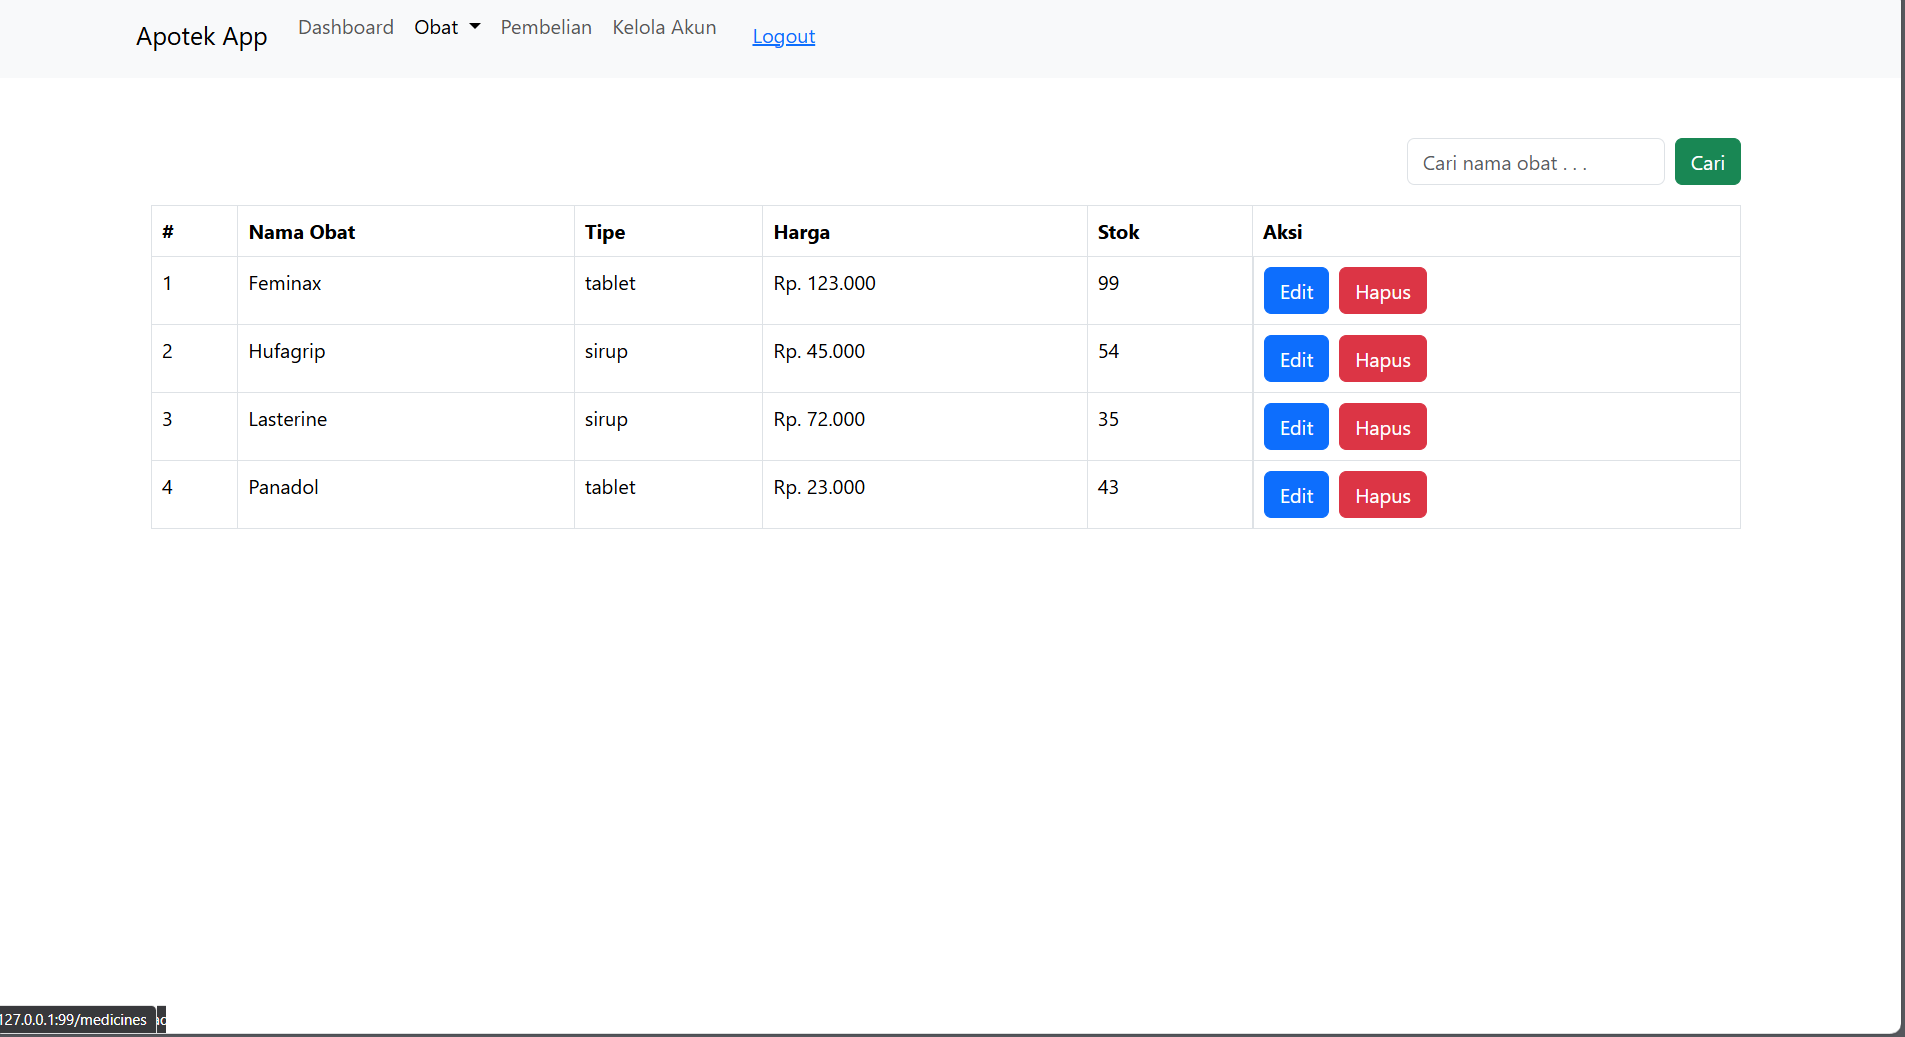Remove Lasterine with Hapus

click(x=1382, y=427)
